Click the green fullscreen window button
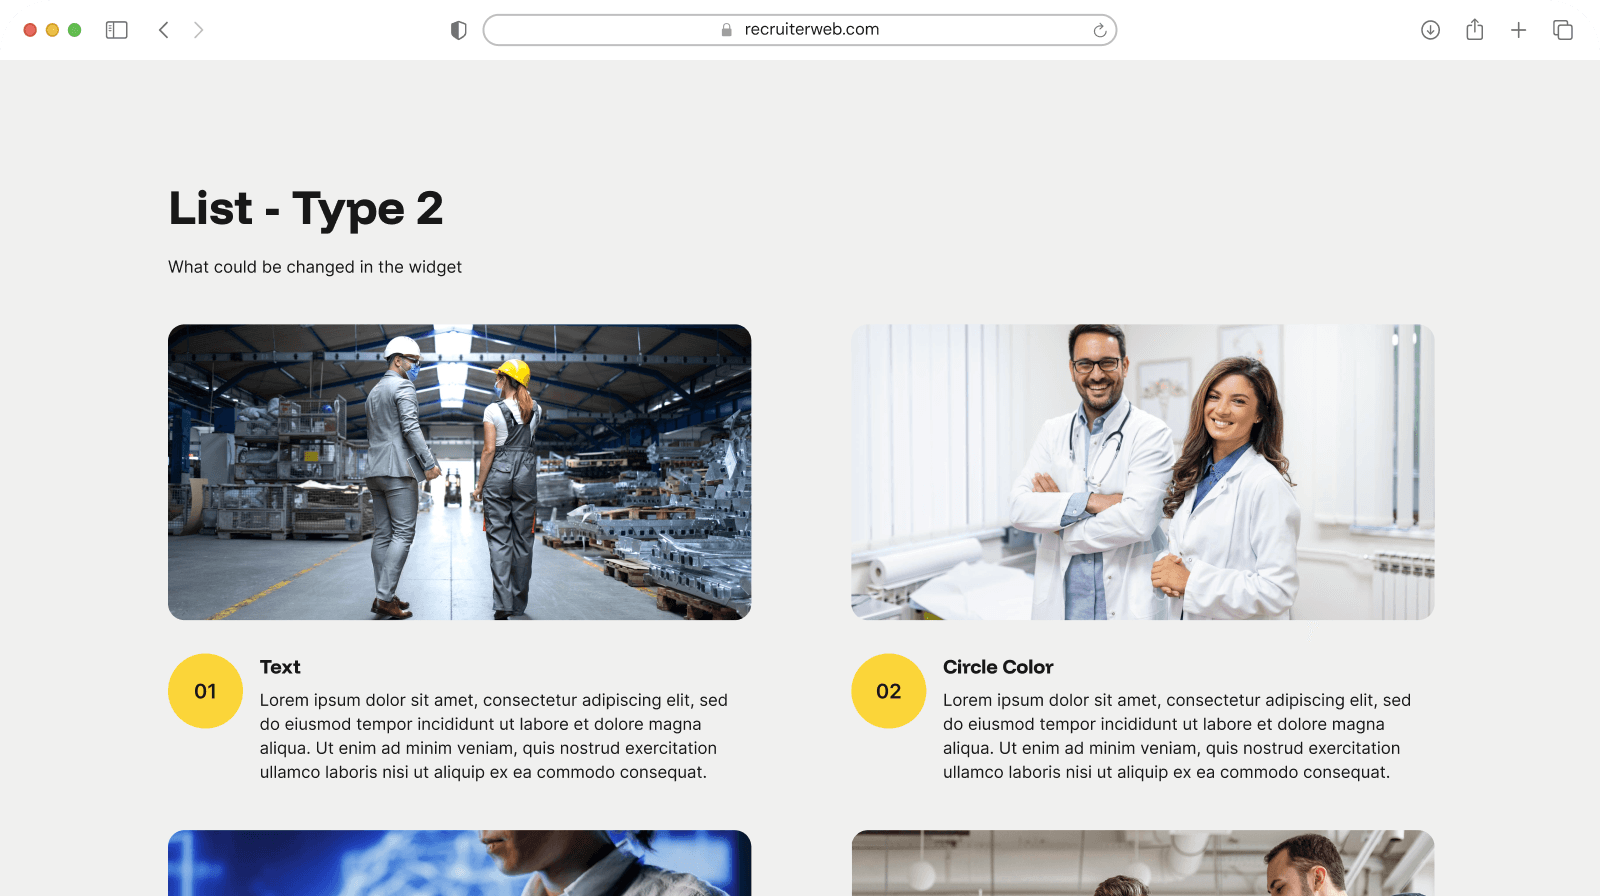1600x896 pixels. (74, 30)
